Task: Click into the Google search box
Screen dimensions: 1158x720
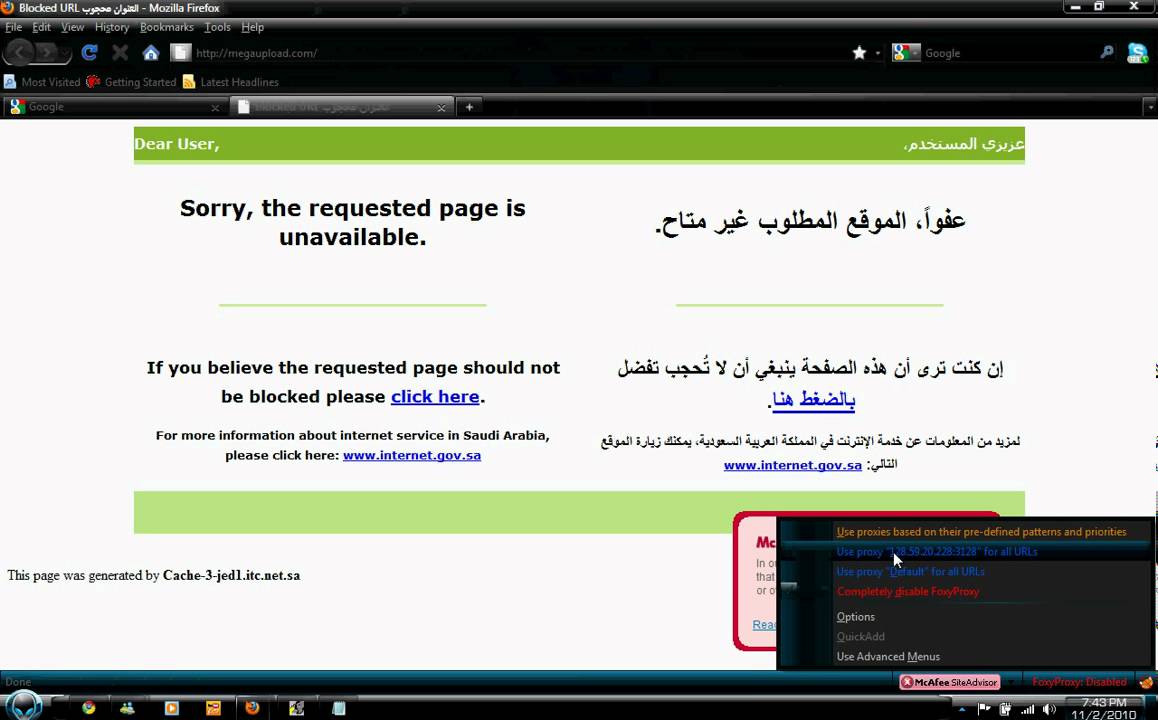Action: (1008, 53)
